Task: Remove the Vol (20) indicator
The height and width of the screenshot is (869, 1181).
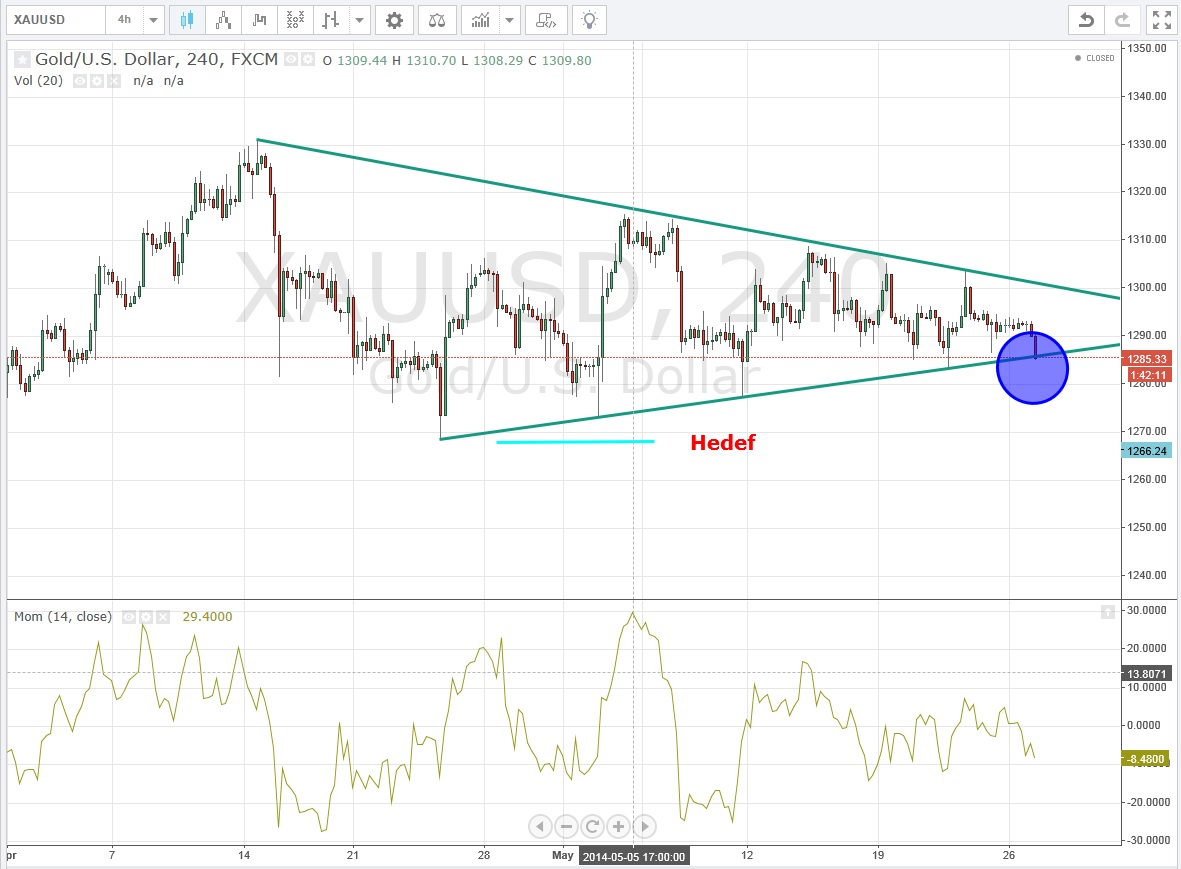Action: (x=112, y=80)
